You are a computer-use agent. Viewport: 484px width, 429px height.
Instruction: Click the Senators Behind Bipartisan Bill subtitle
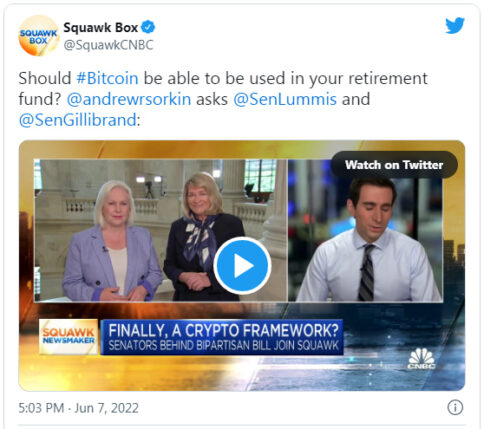click(223, 345)
